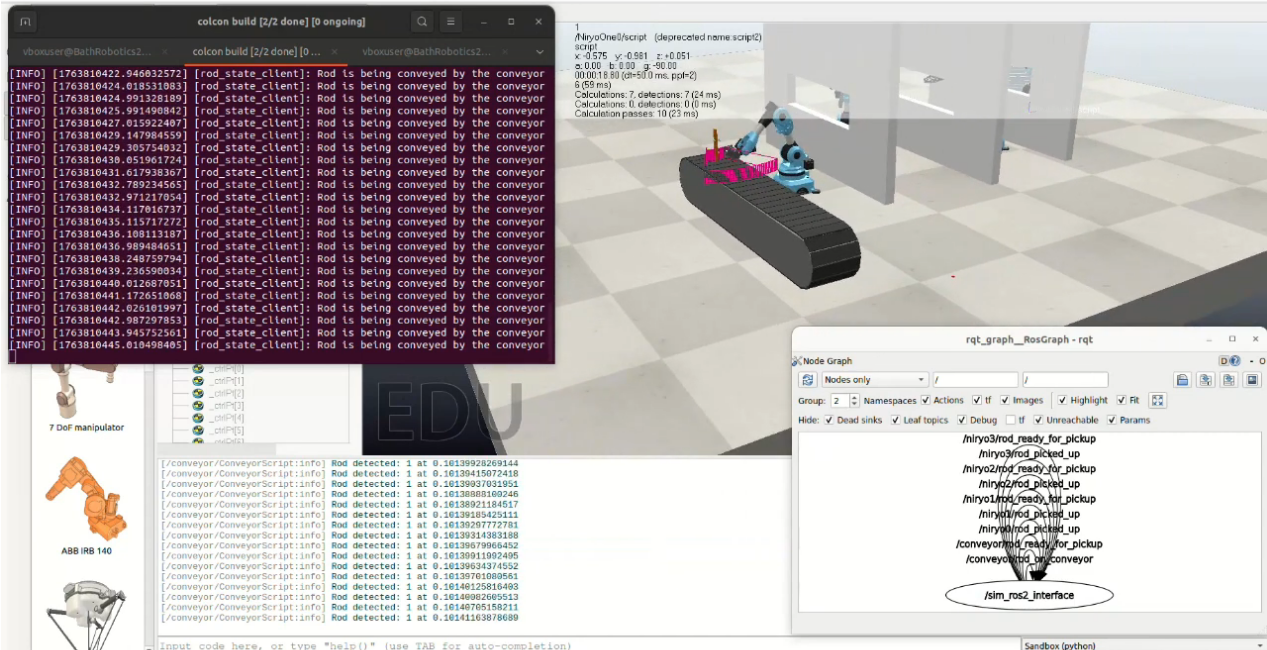The height and width of the screenshot is (650, 1267).
Task: Click the Group depth spinner arrows
Action: point(855,400)
